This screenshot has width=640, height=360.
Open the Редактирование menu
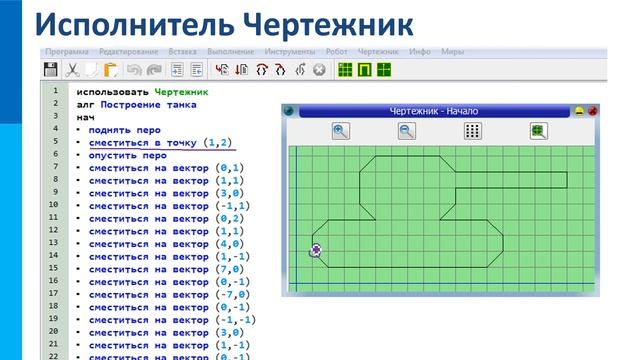pos(129,52)
